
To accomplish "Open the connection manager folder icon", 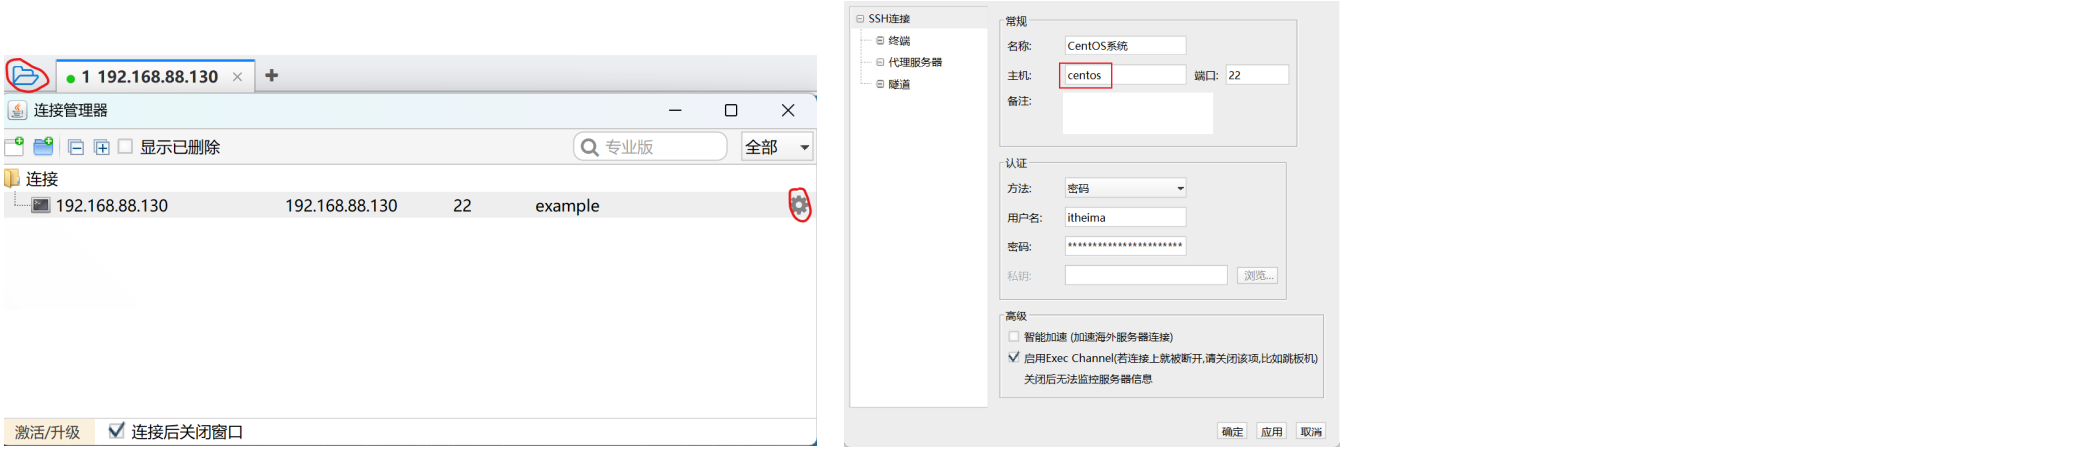I will 25,75.
